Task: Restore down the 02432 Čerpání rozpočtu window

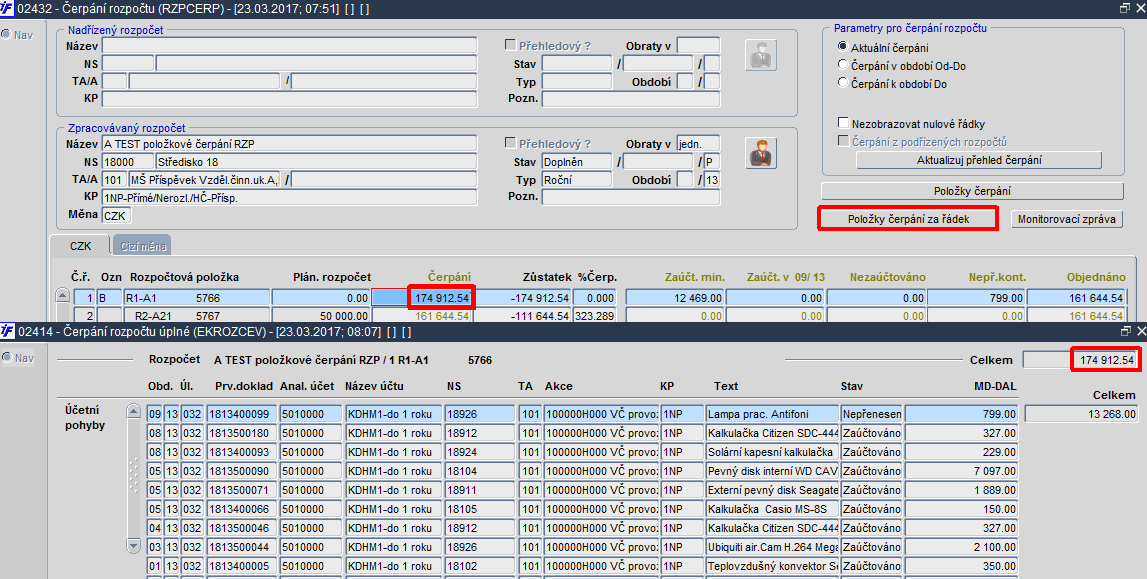Action: tap(1125, 8)
